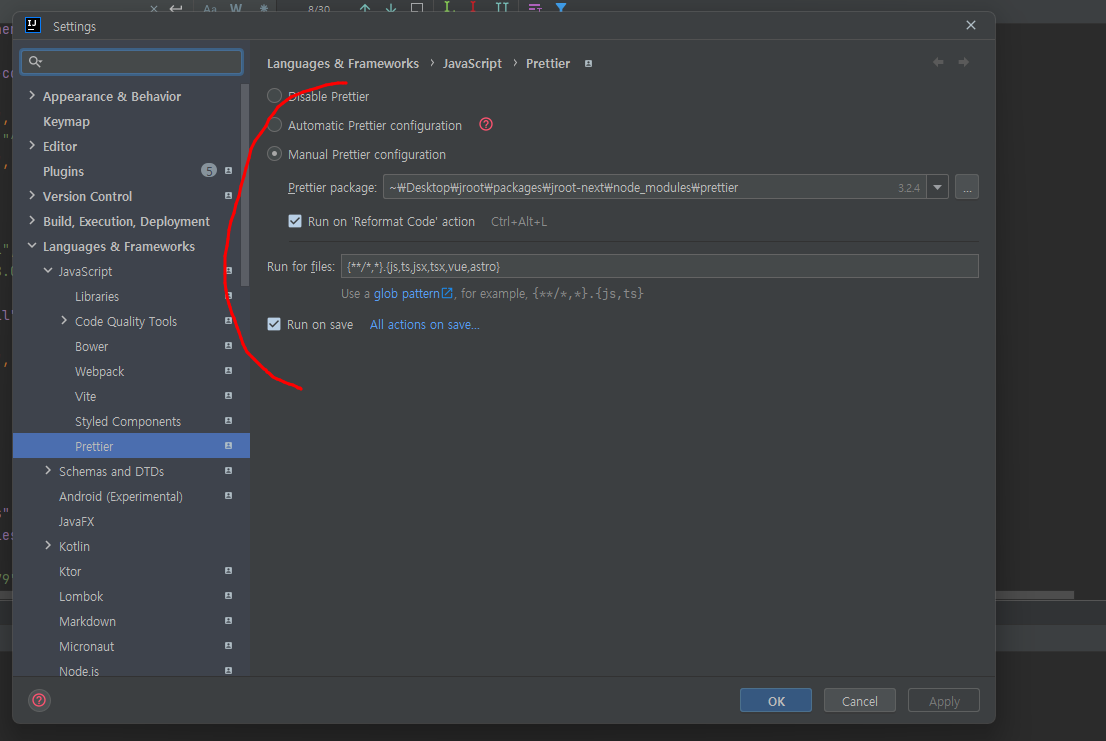1106x741 pixels.
Task: Click the project icon beside the Markdown row
Action: (x=229, y=621)
